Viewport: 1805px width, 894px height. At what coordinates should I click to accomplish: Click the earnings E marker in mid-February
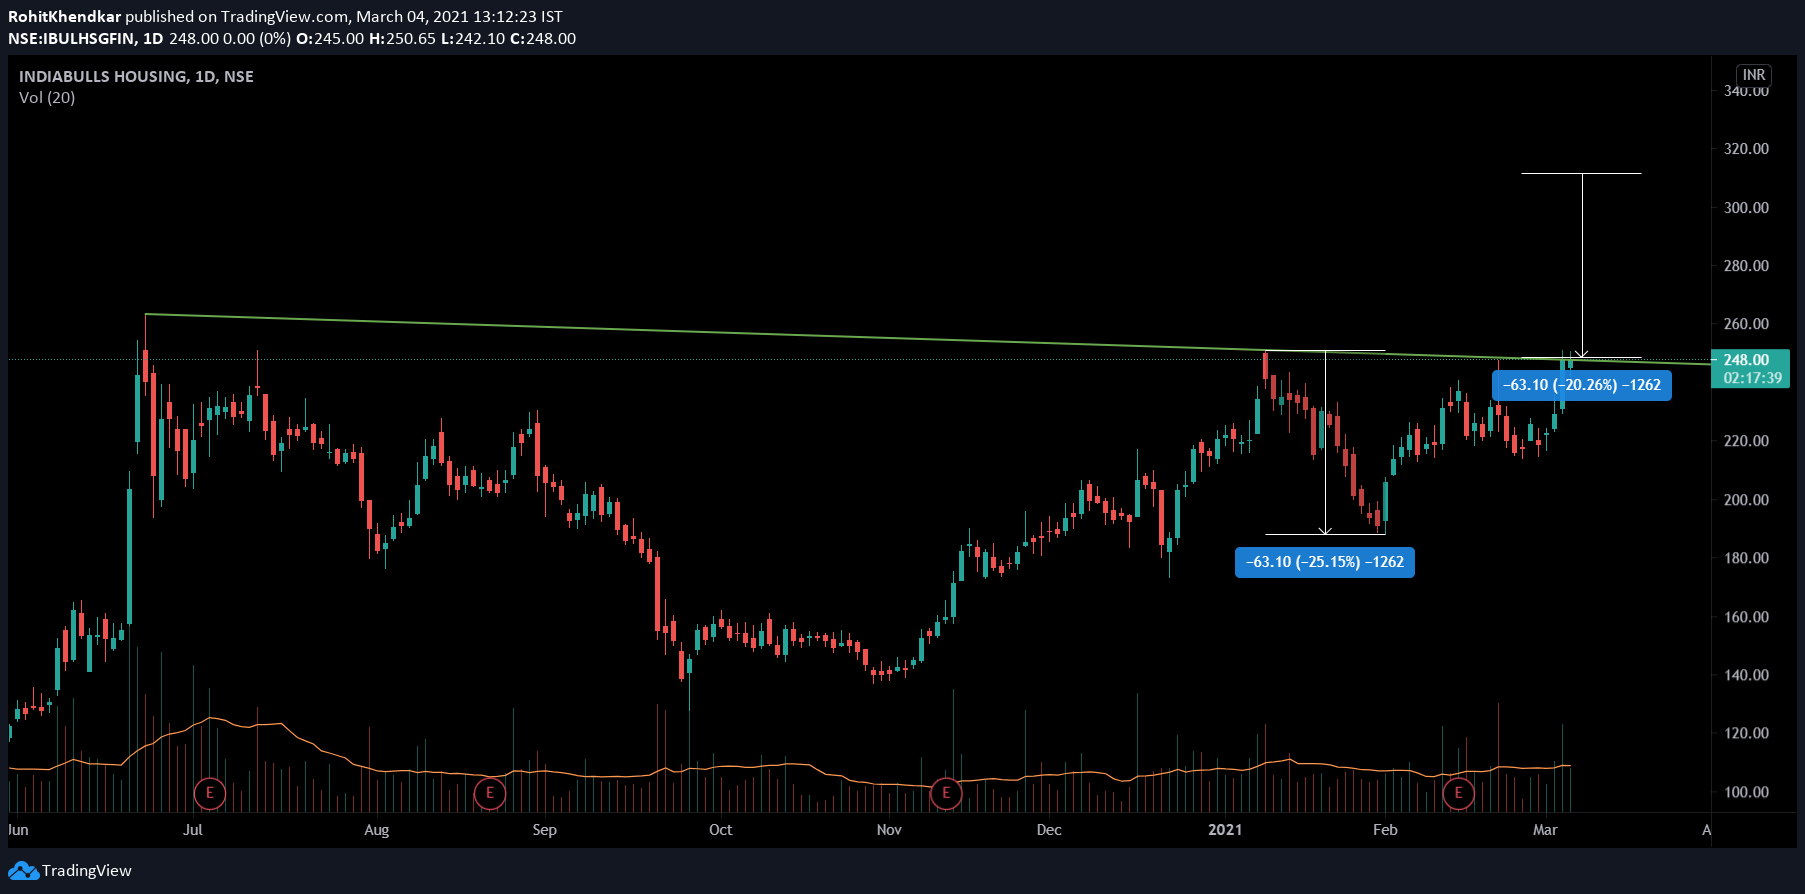point(1458,794)
